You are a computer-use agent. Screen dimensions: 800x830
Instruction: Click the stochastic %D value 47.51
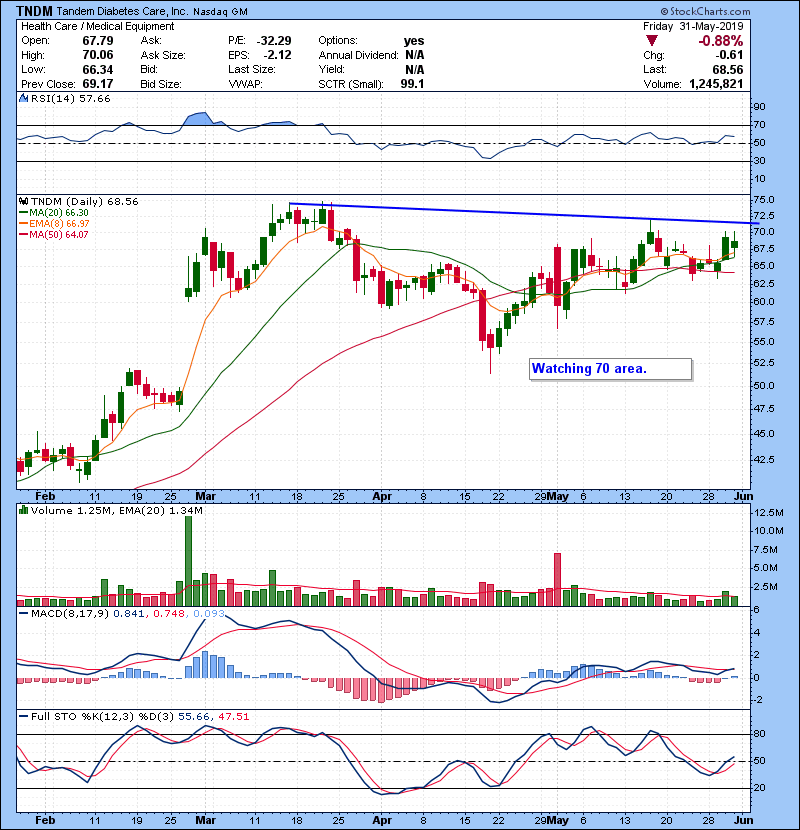(x=233, y=716)
